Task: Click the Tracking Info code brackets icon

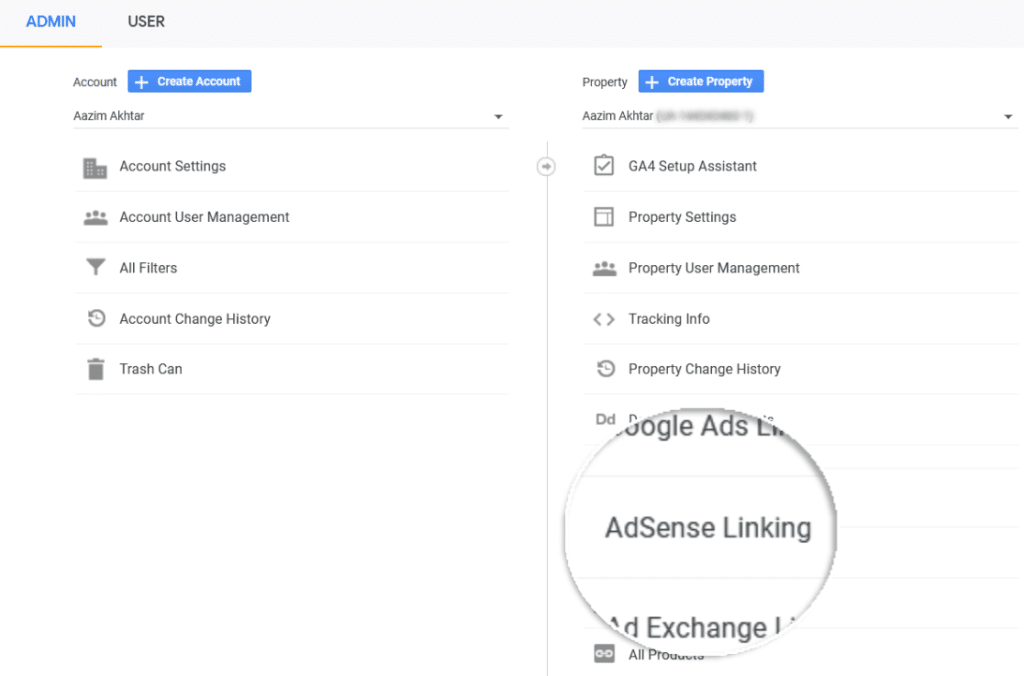Action: (604, 319)
